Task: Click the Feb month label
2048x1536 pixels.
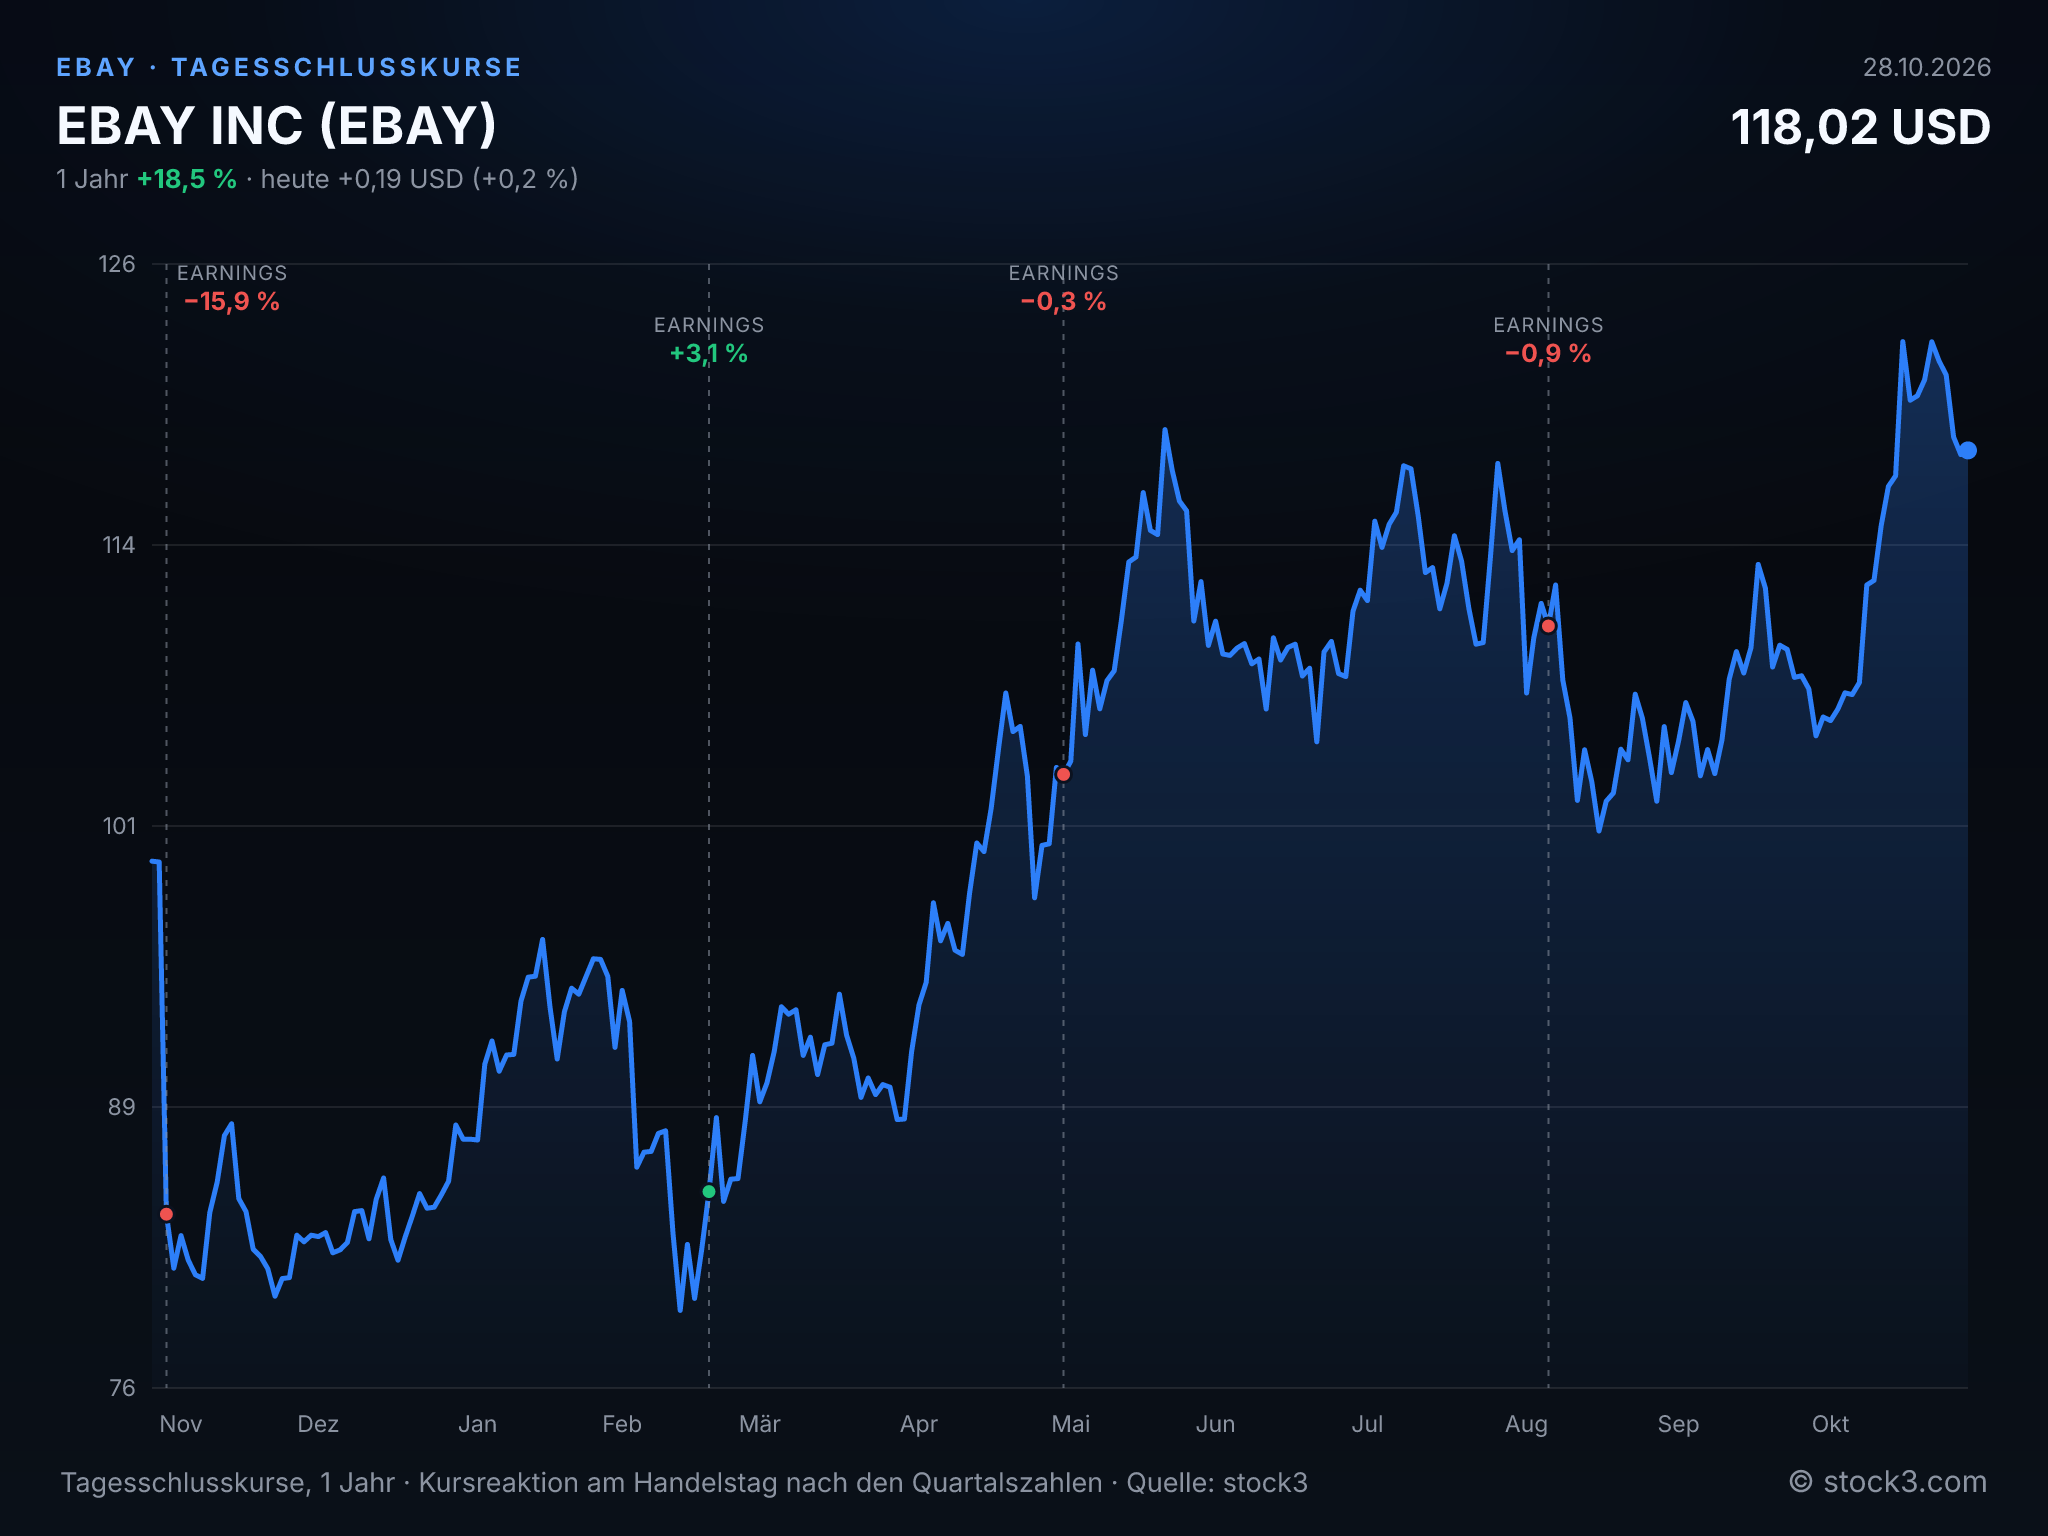Action: (x=621, y=1424)
